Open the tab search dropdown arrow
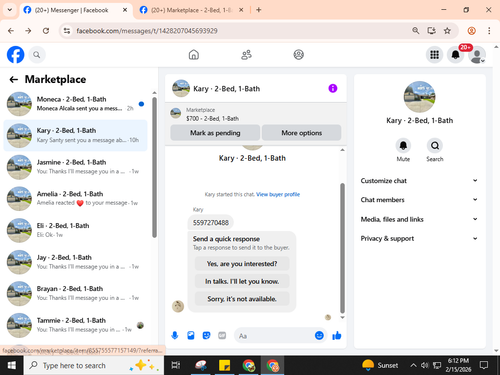 tap(10, 10)
